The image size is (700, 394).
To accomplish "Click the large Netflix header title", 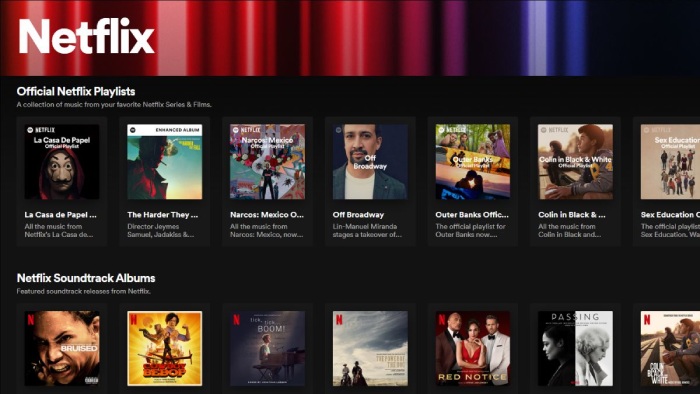I will pos(86,37).
